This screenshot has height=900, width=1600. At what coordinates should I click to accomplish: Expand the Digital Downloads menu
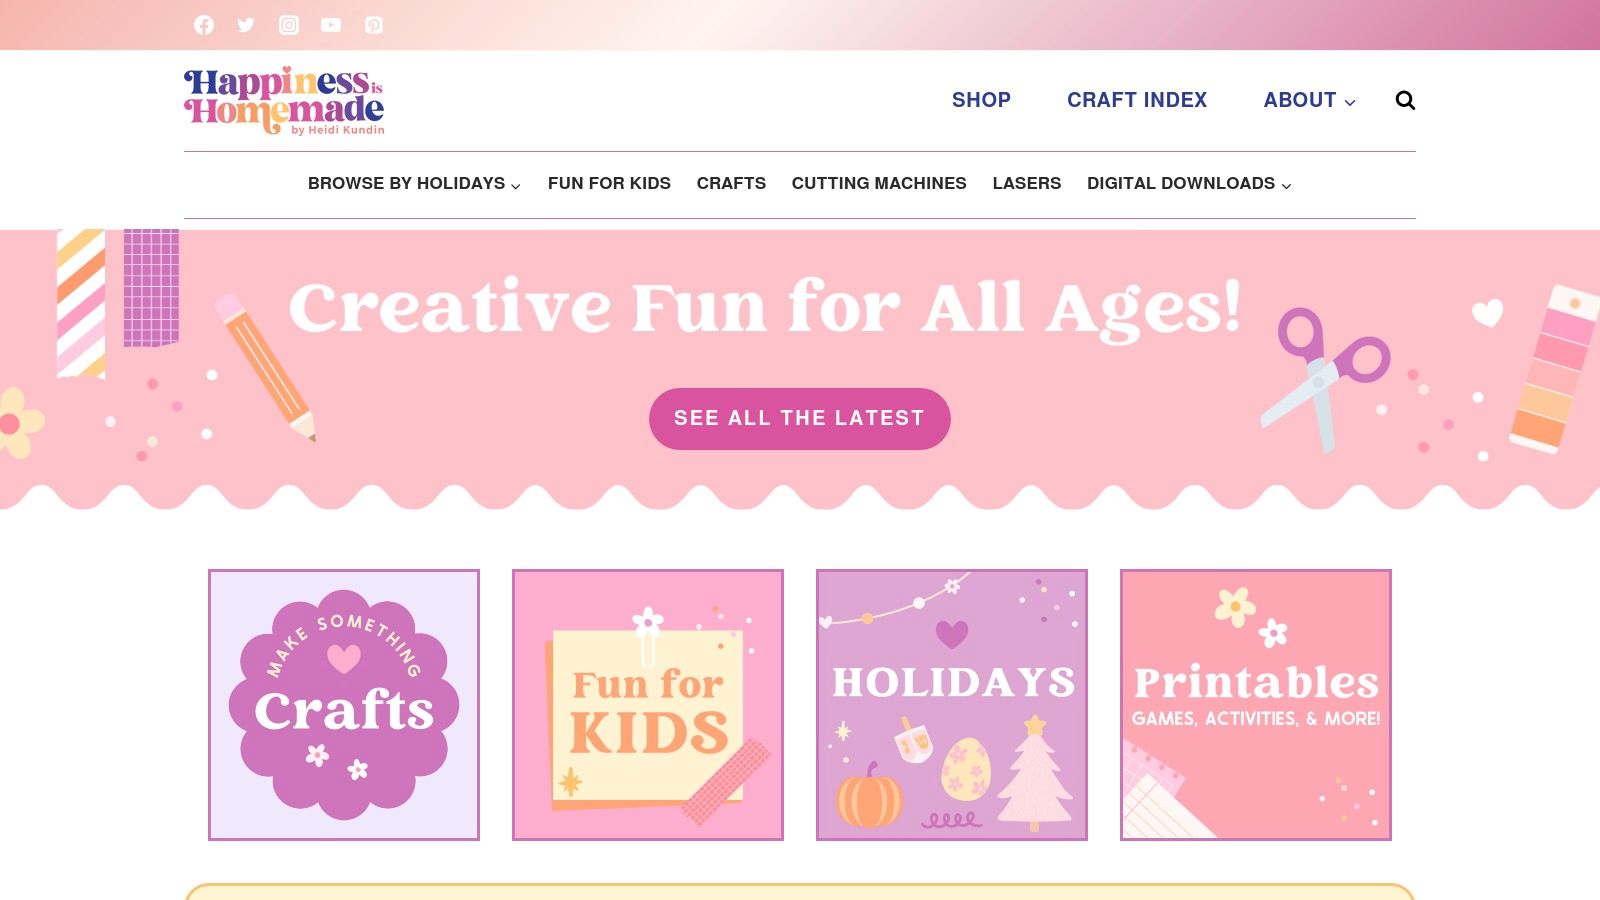pyautogui.click(x=1189, y=184)
